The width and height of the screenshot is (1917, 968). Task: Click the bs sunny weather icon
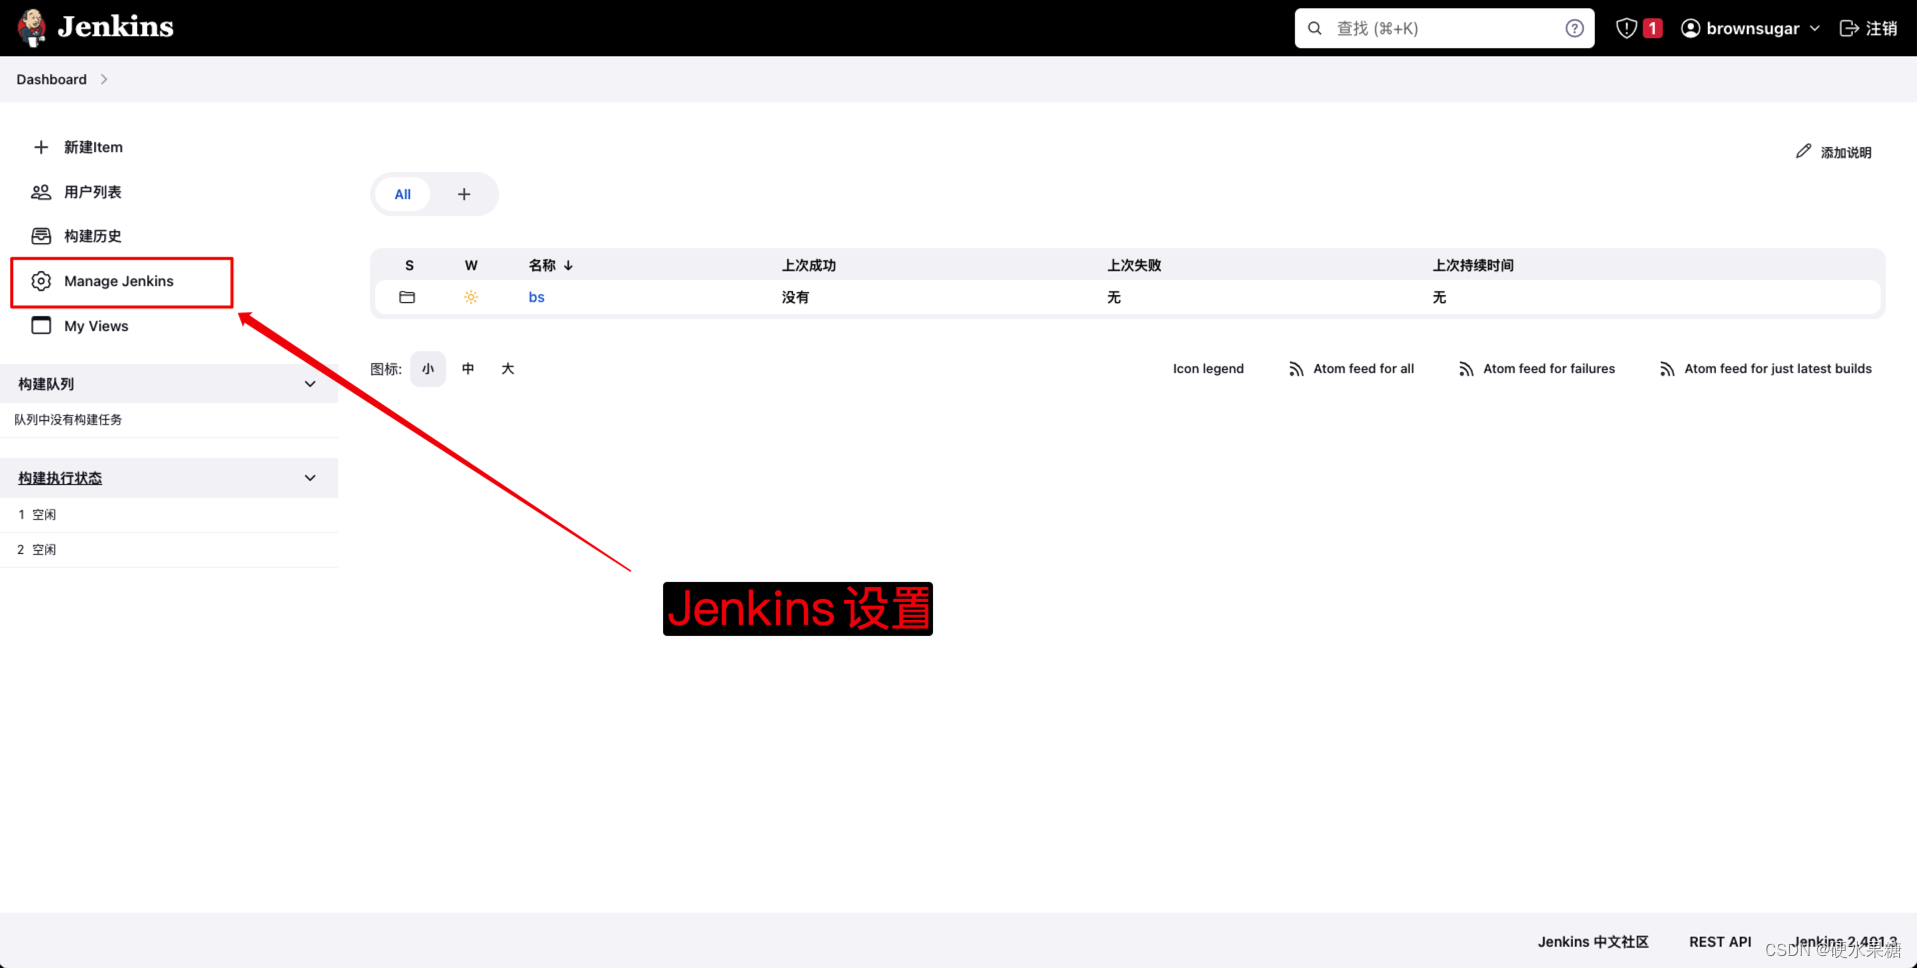point(471,297)
